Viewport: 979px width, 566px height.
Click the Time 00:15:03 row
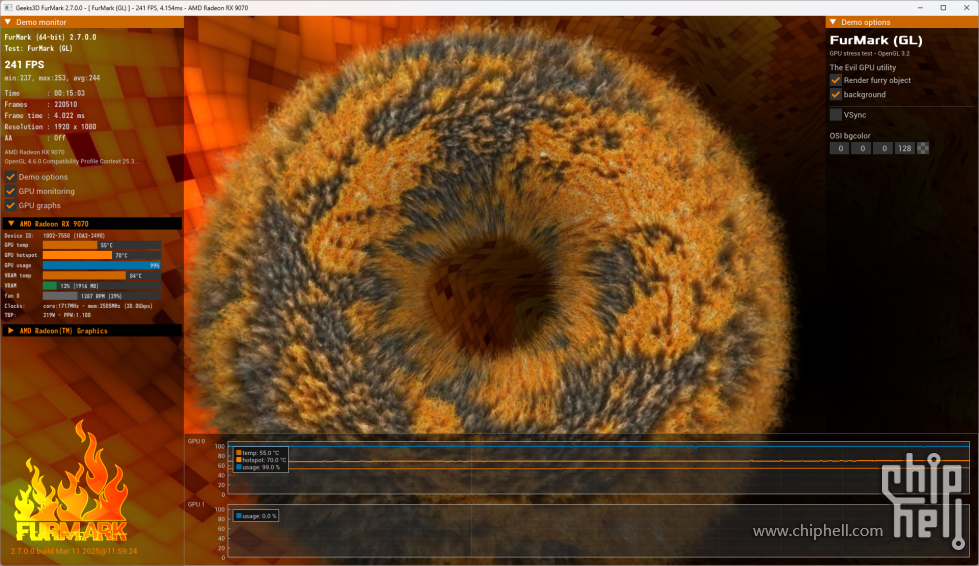(x=44, y=93)
